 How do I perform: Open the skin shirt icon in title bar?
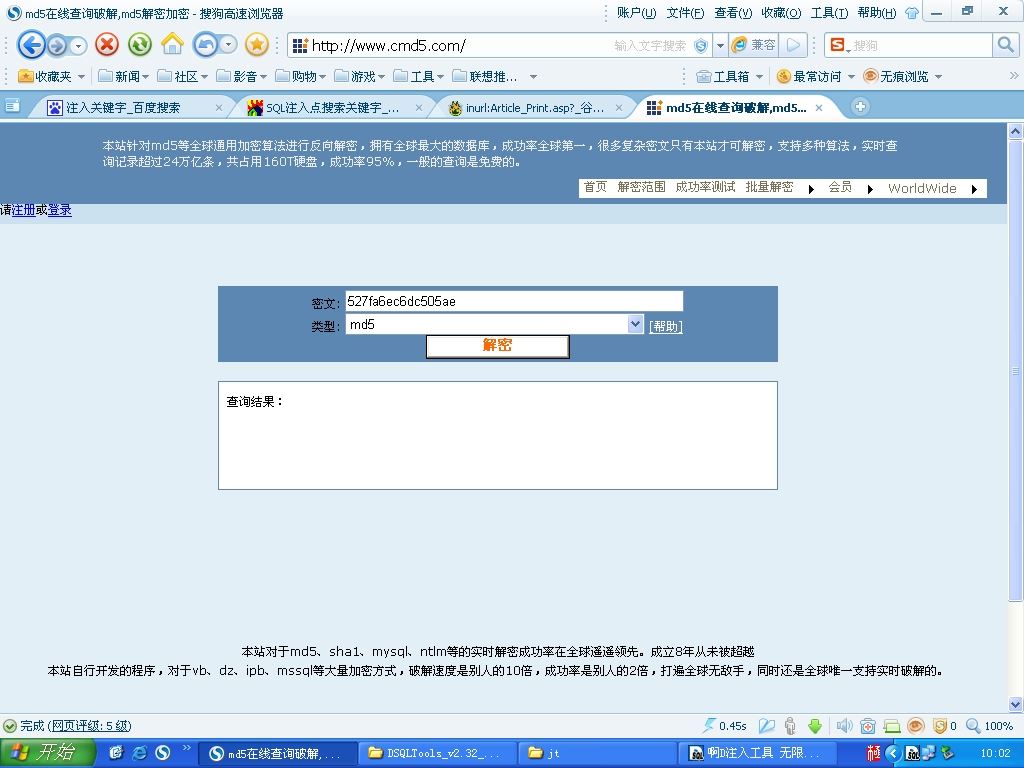912,13
